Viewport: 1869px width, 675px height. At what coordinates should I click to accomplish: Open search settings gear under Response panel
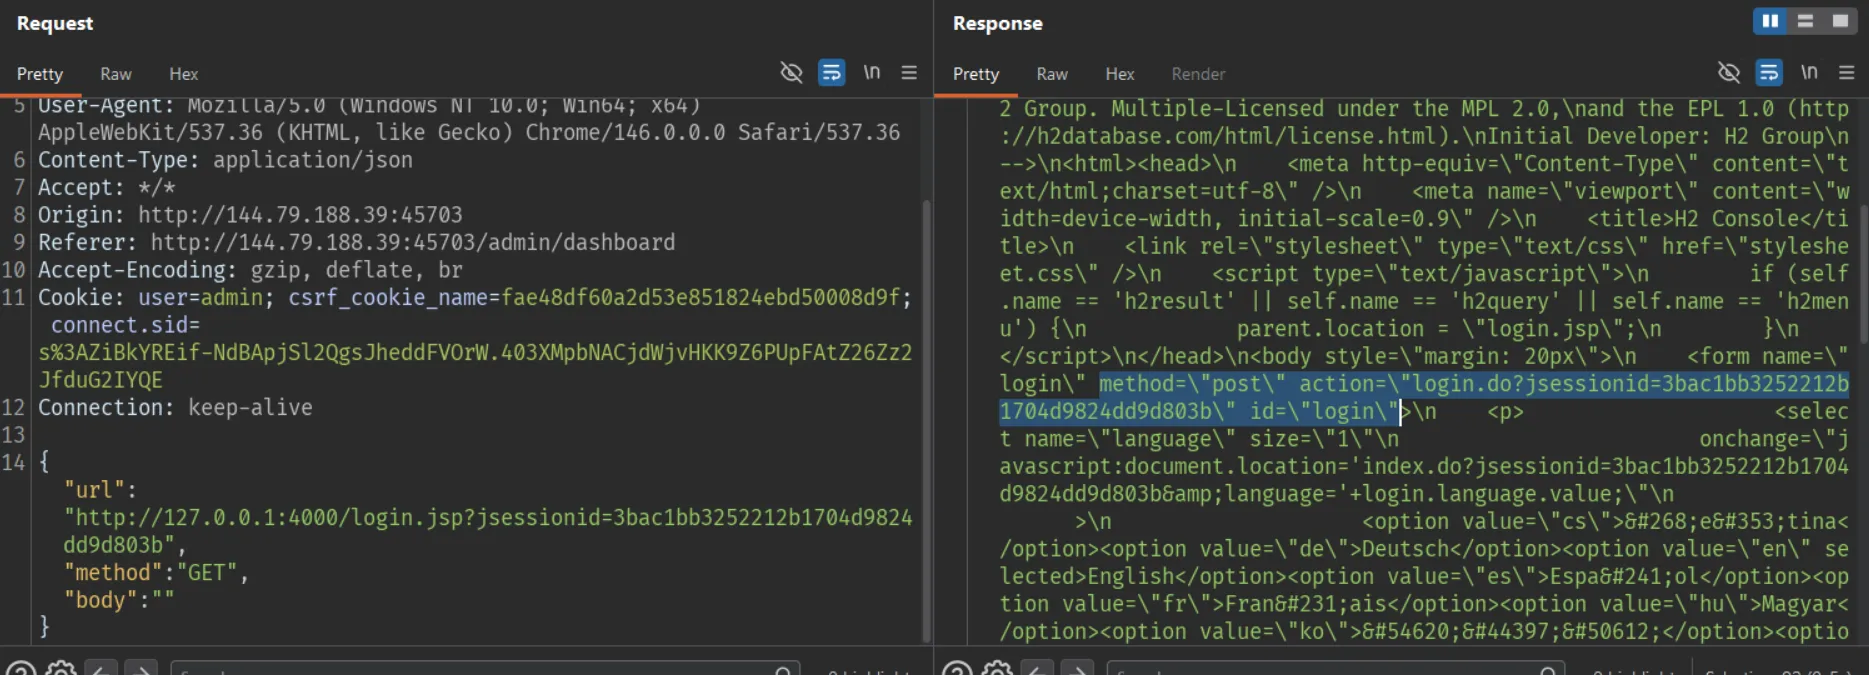997,669
